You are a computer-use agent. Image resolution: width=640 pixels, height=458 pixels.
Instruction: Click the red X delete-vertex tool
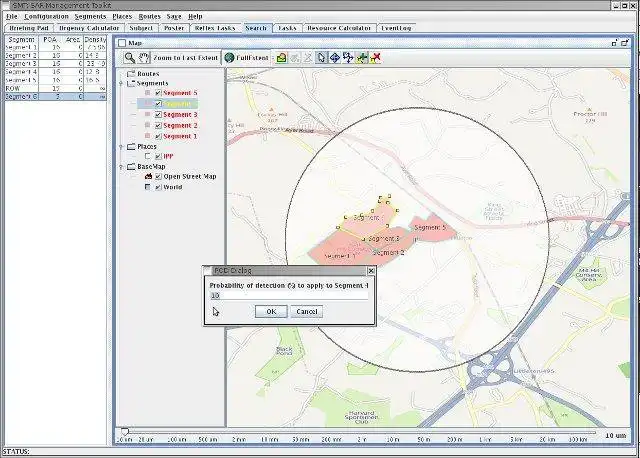click(x=376, y=58)
